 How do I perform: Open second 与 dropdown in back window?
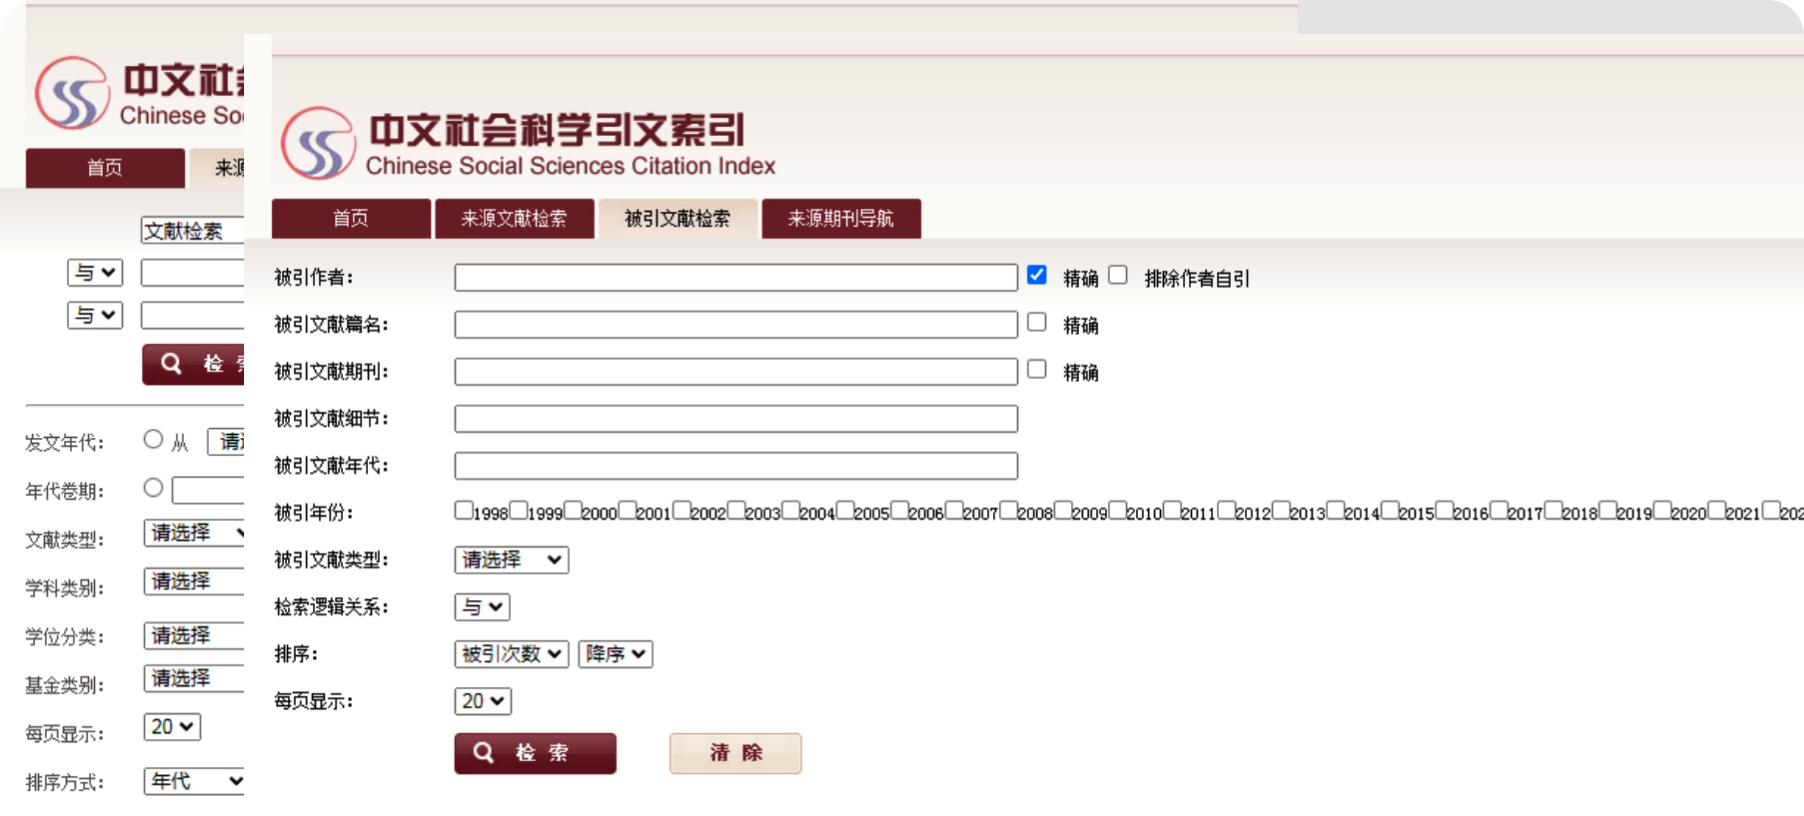[95, 315]
